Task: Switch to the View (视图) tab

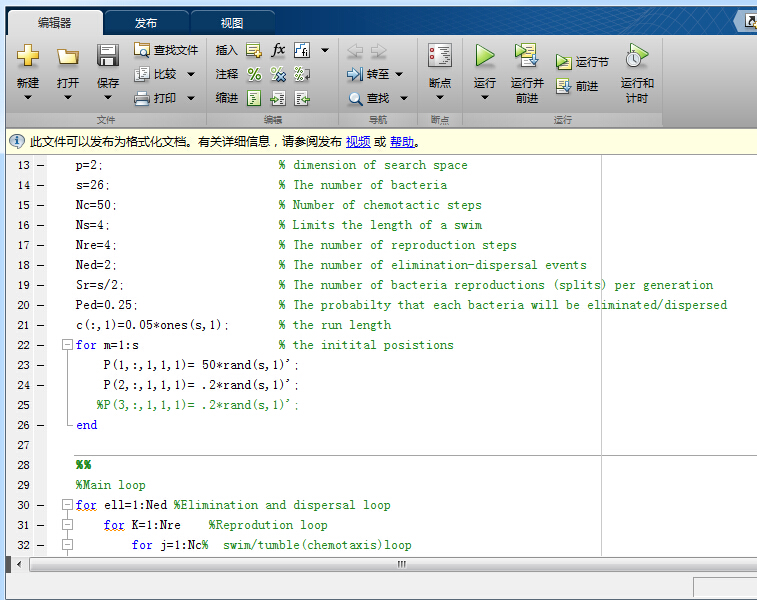Action: click(x=232, y=23)
